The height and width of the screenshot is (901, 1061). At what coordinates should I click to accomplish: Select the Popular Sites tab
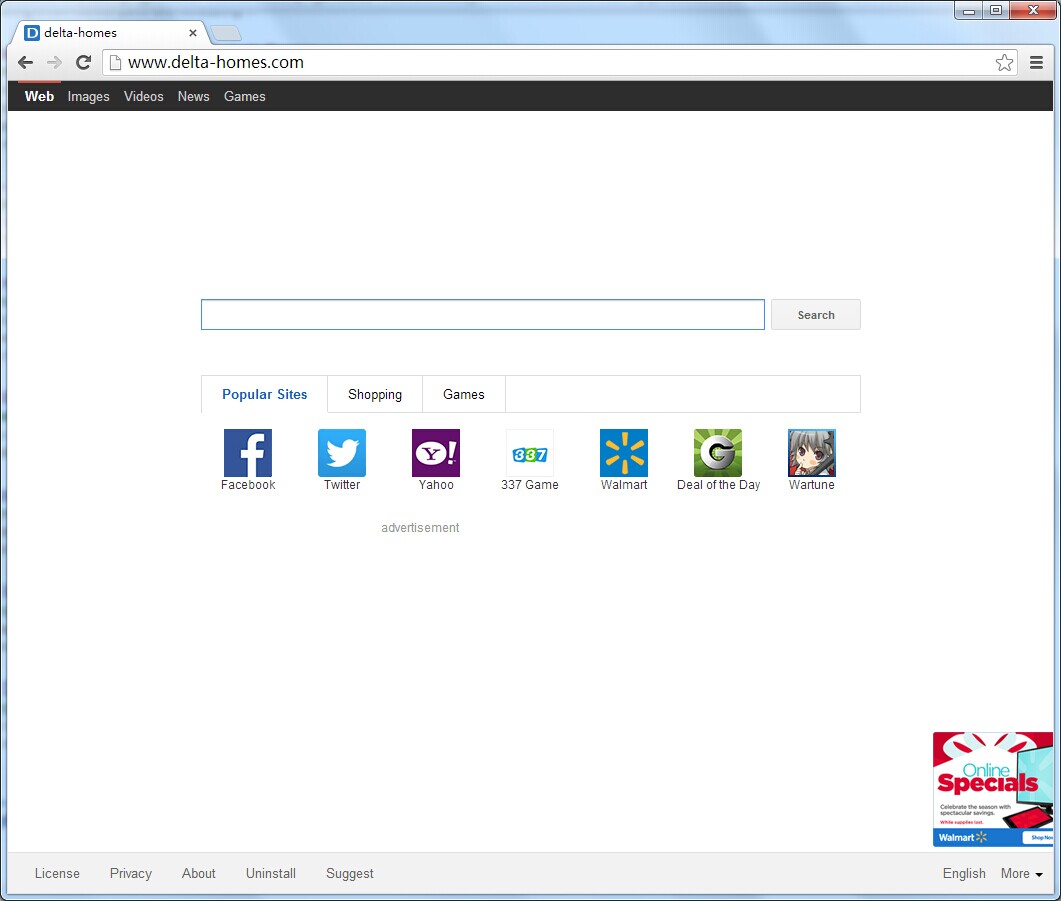[x=265, y=394]
